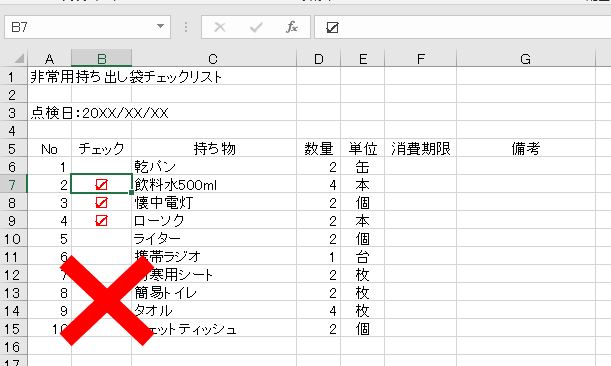Click the 消費期限 header cell

click(420, 149)
